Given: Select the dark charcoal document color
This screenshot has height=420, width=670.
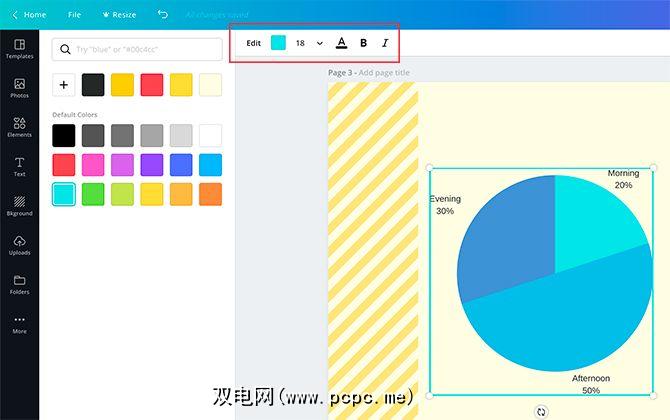Looking at the screenshot, I should 93,85.
